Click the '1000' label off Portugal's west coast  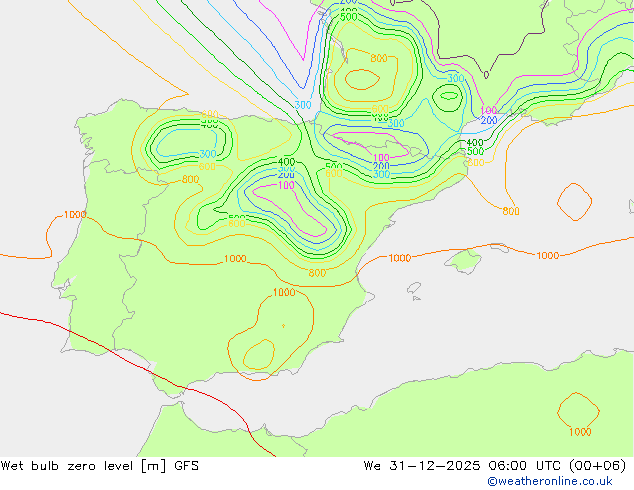click(75, 214)
